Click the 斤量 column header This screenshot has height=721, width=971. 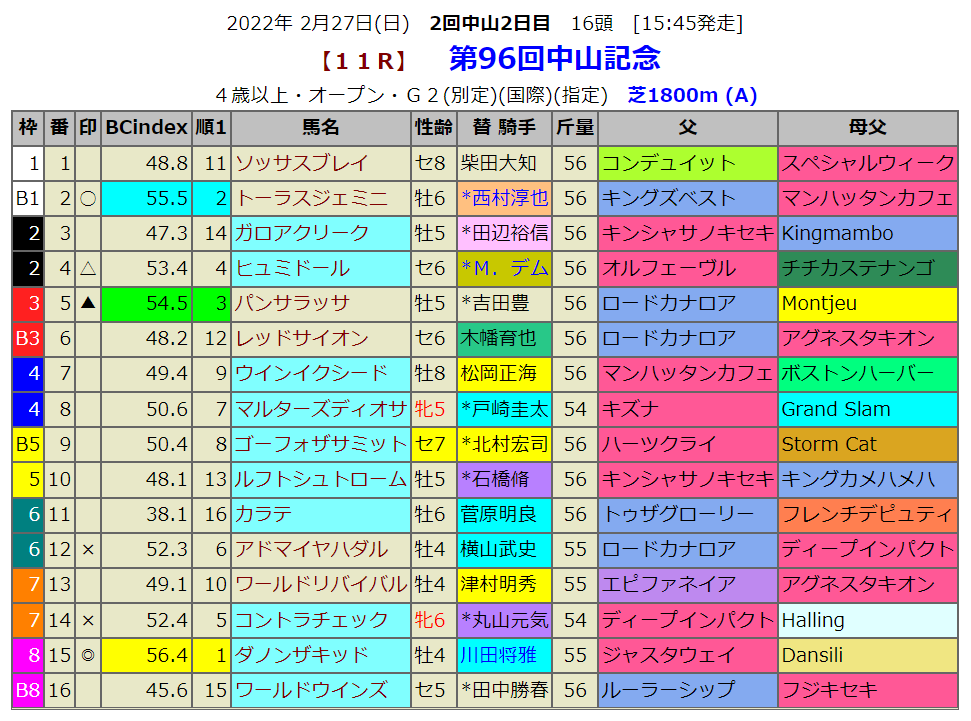tap(575, 128)
